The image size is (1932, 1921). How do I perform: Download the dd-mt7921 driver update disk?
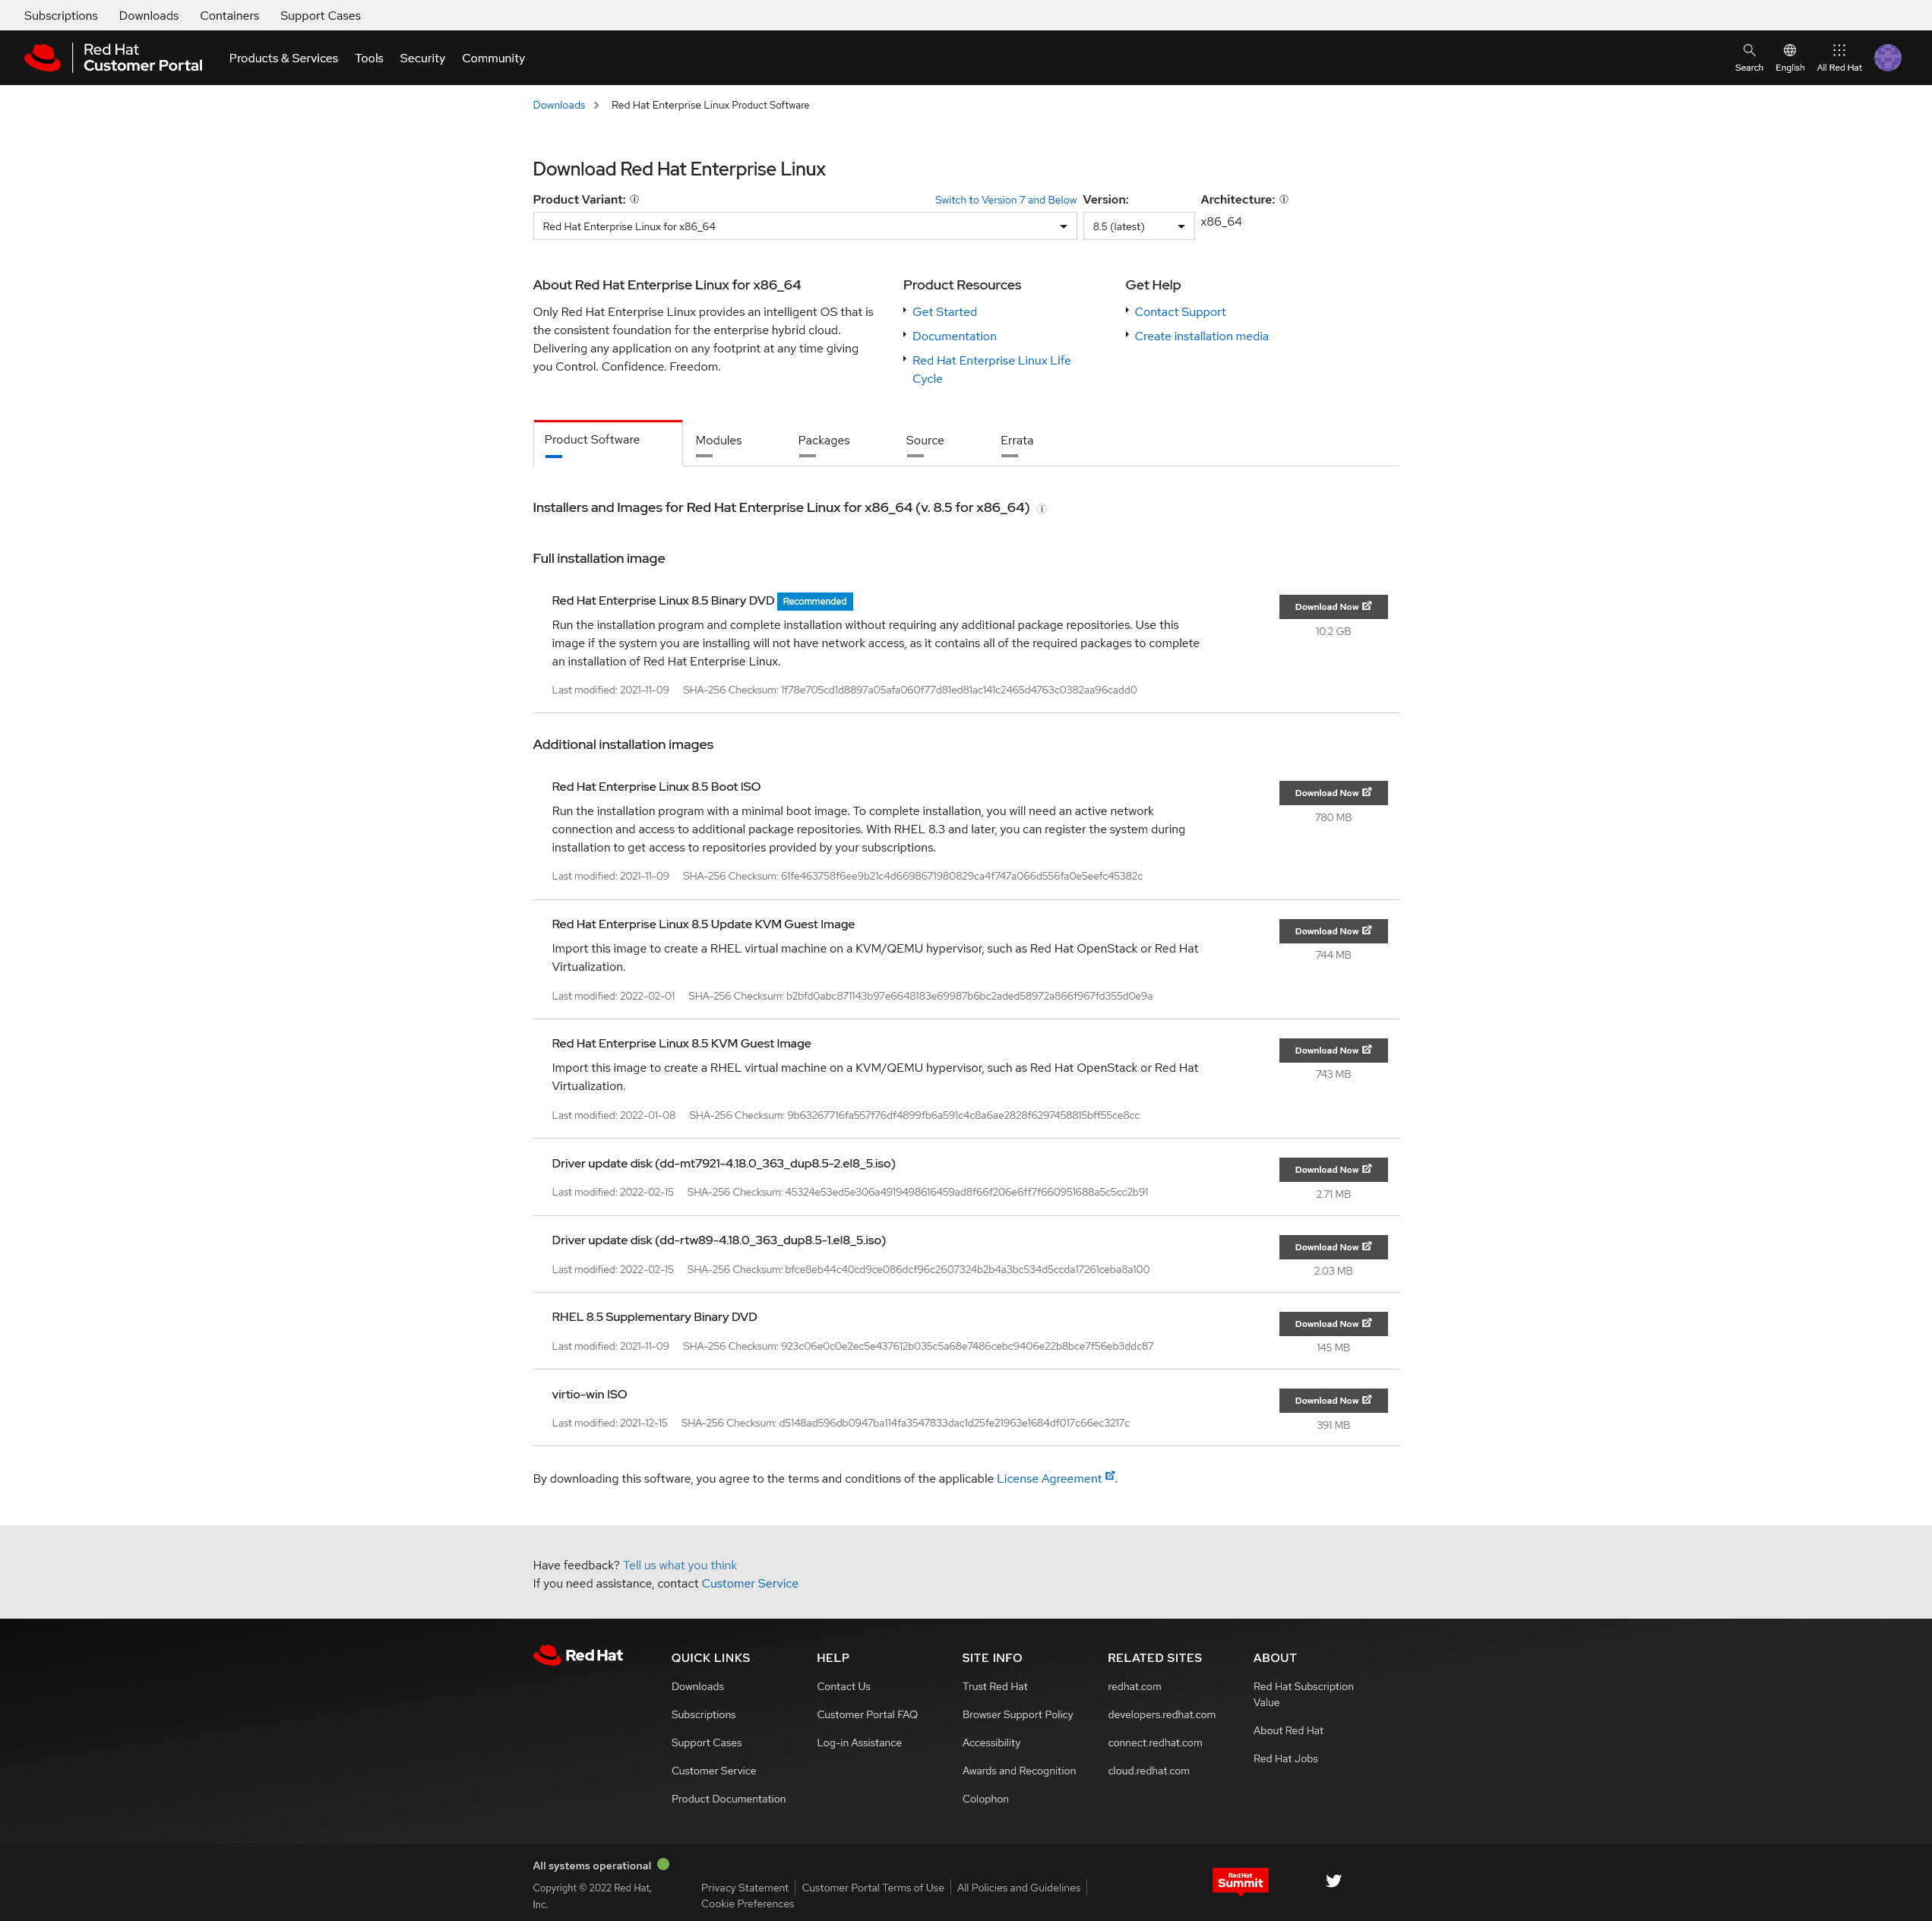(1333, 1168)
